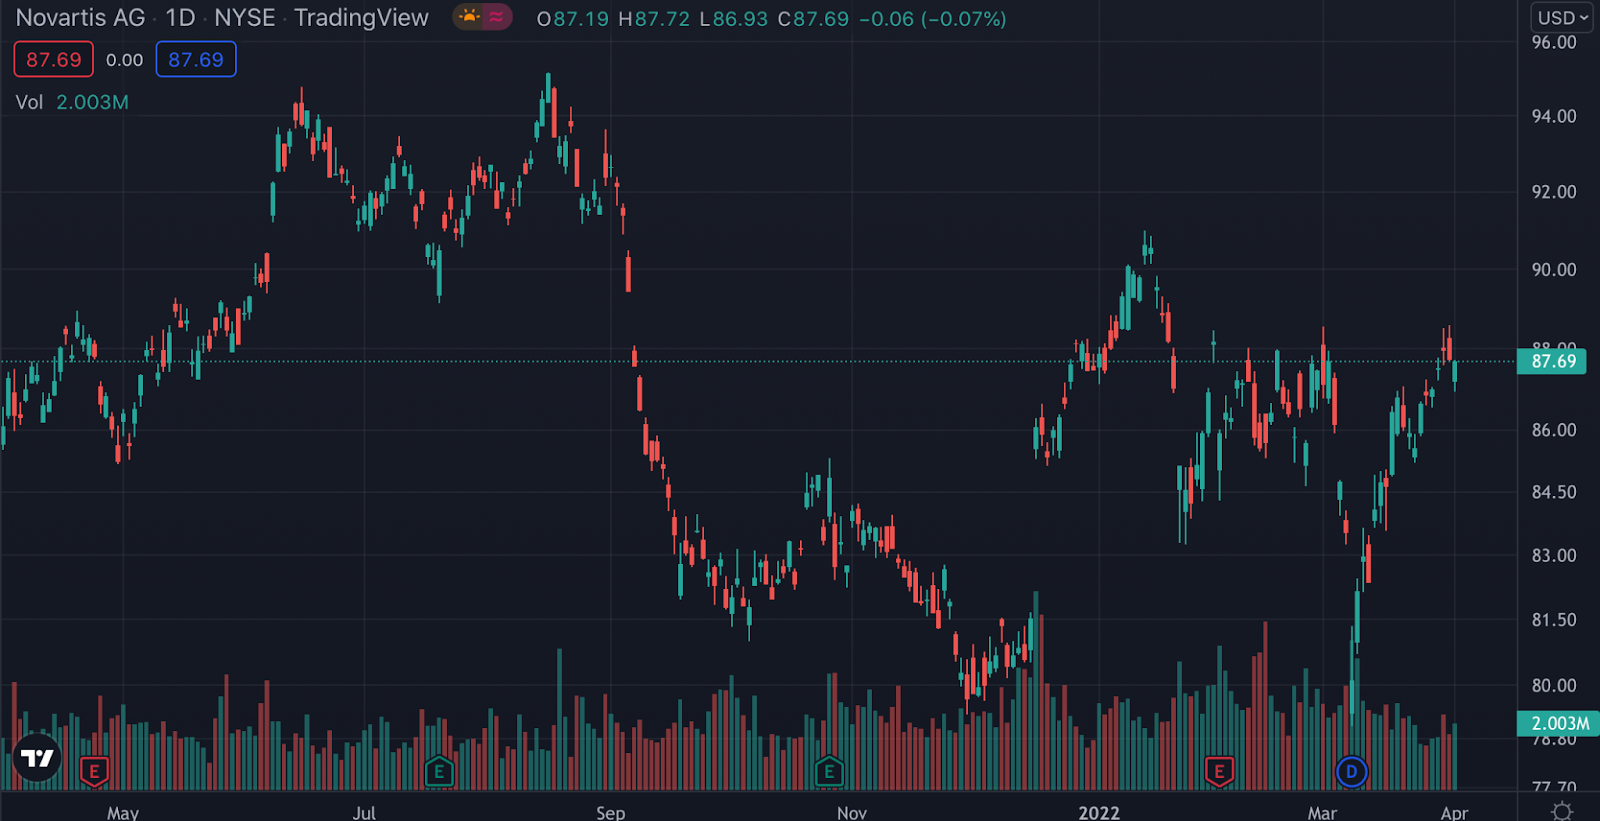Click the change value −0.06 (−0.07%)

click(x=933, y=19)
